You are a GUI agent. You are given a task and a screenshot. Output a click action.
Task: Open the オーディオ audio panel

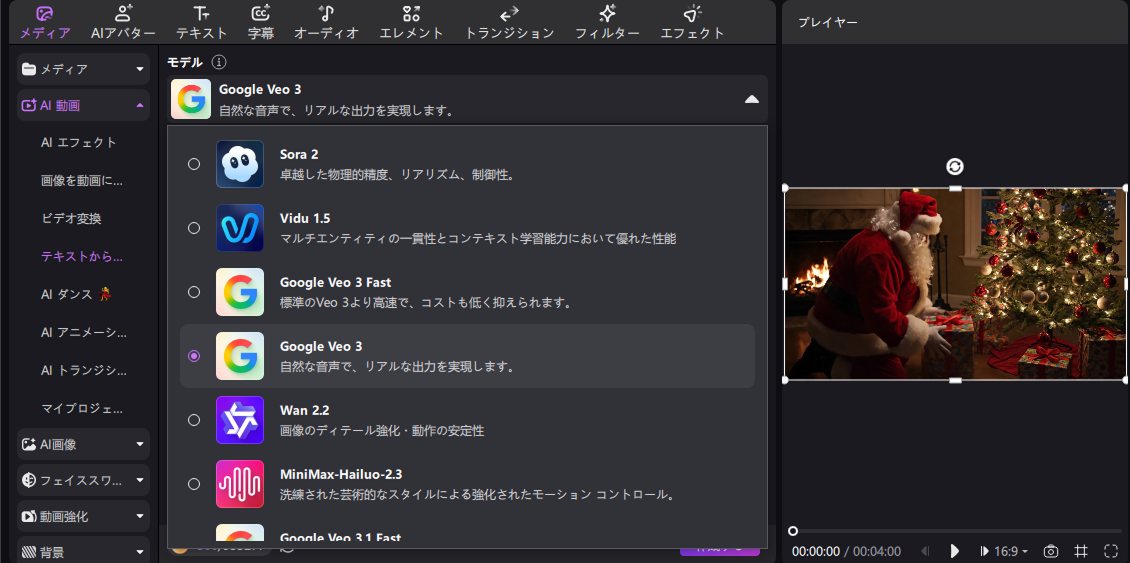click(x=326, y=14)
